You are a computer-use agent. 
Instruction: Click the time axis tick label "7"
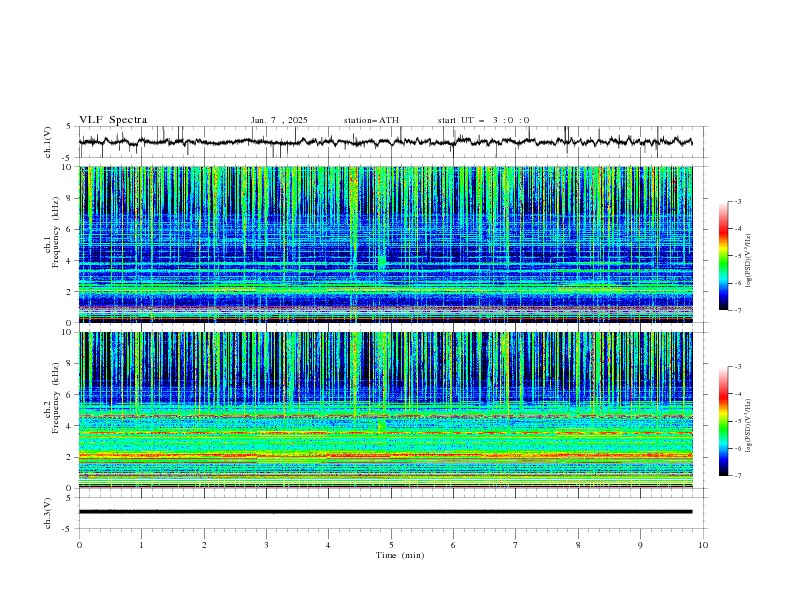[x=516, y=545]
